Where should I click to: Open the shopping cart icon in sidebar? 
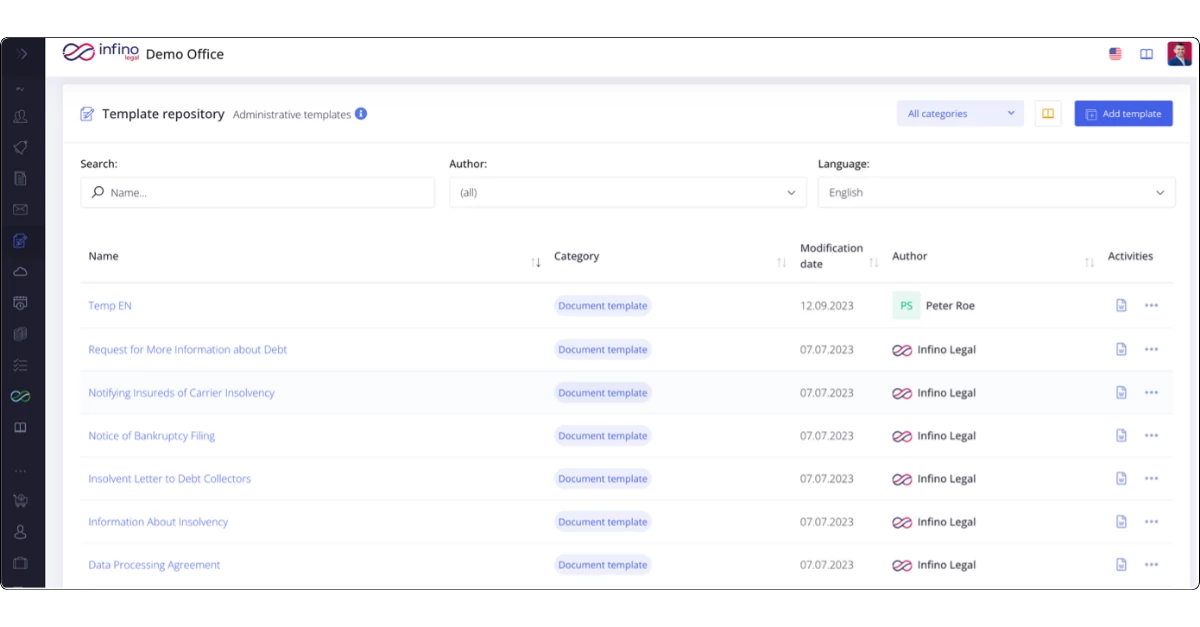pyautogui.click(x=20, y=501)
